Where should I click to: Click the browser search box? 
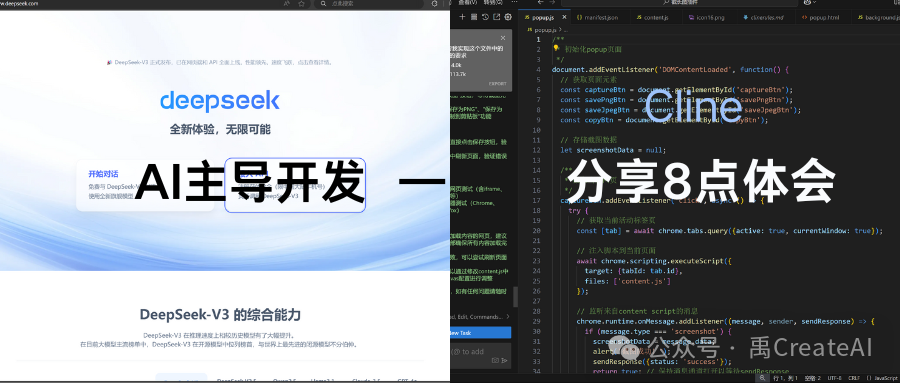[370, 3]
